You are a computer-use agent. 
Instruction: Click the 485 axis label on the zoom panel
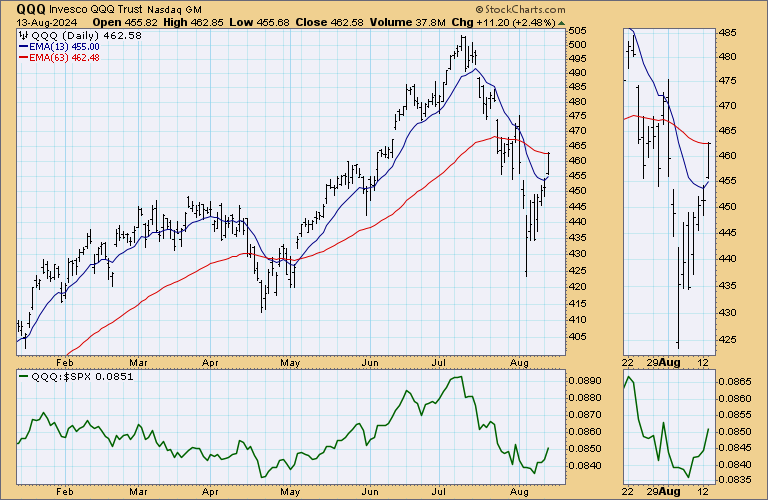[x=727, y=33]
